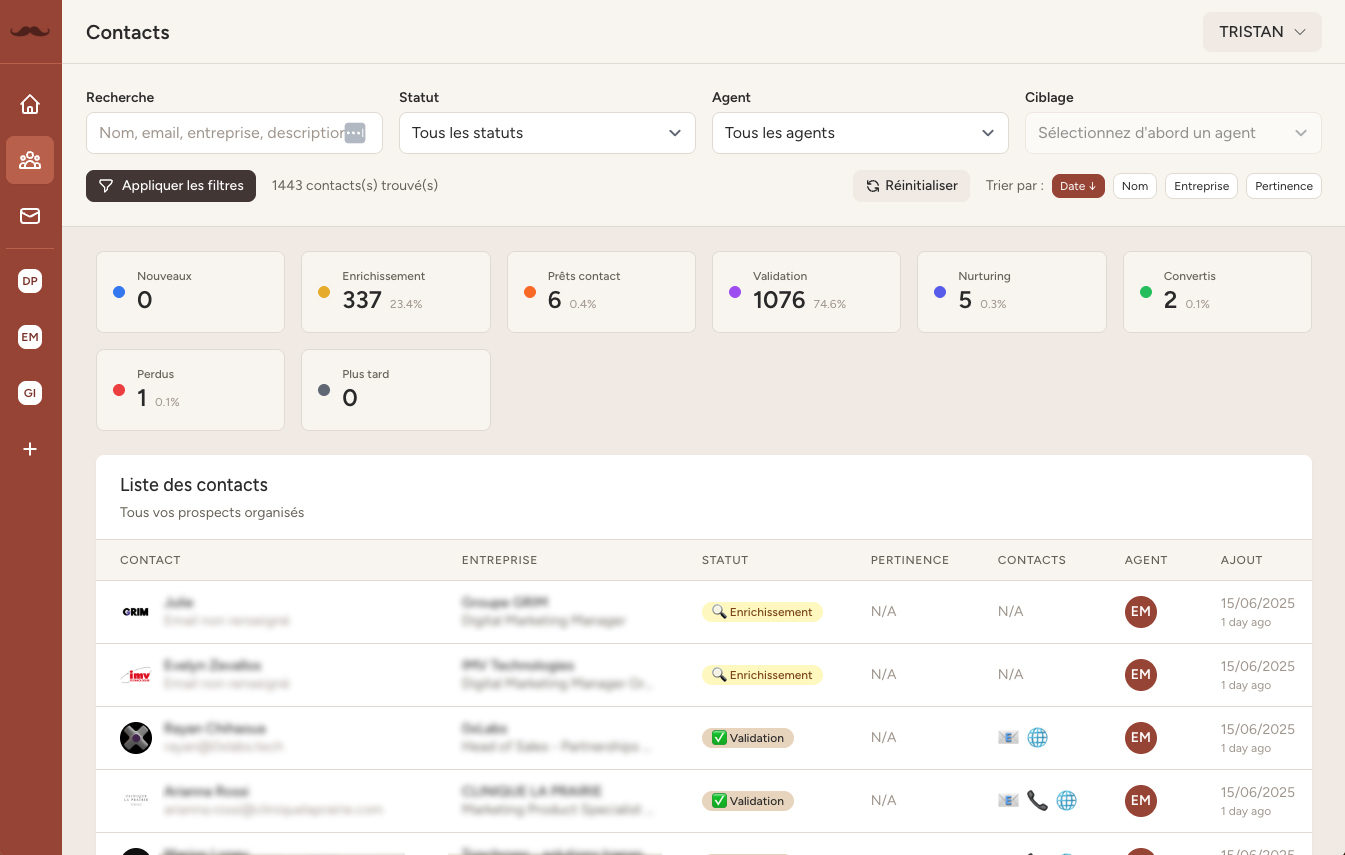Click Appliquer les filtres button
1345x855 pixels.
pos(171,186)
